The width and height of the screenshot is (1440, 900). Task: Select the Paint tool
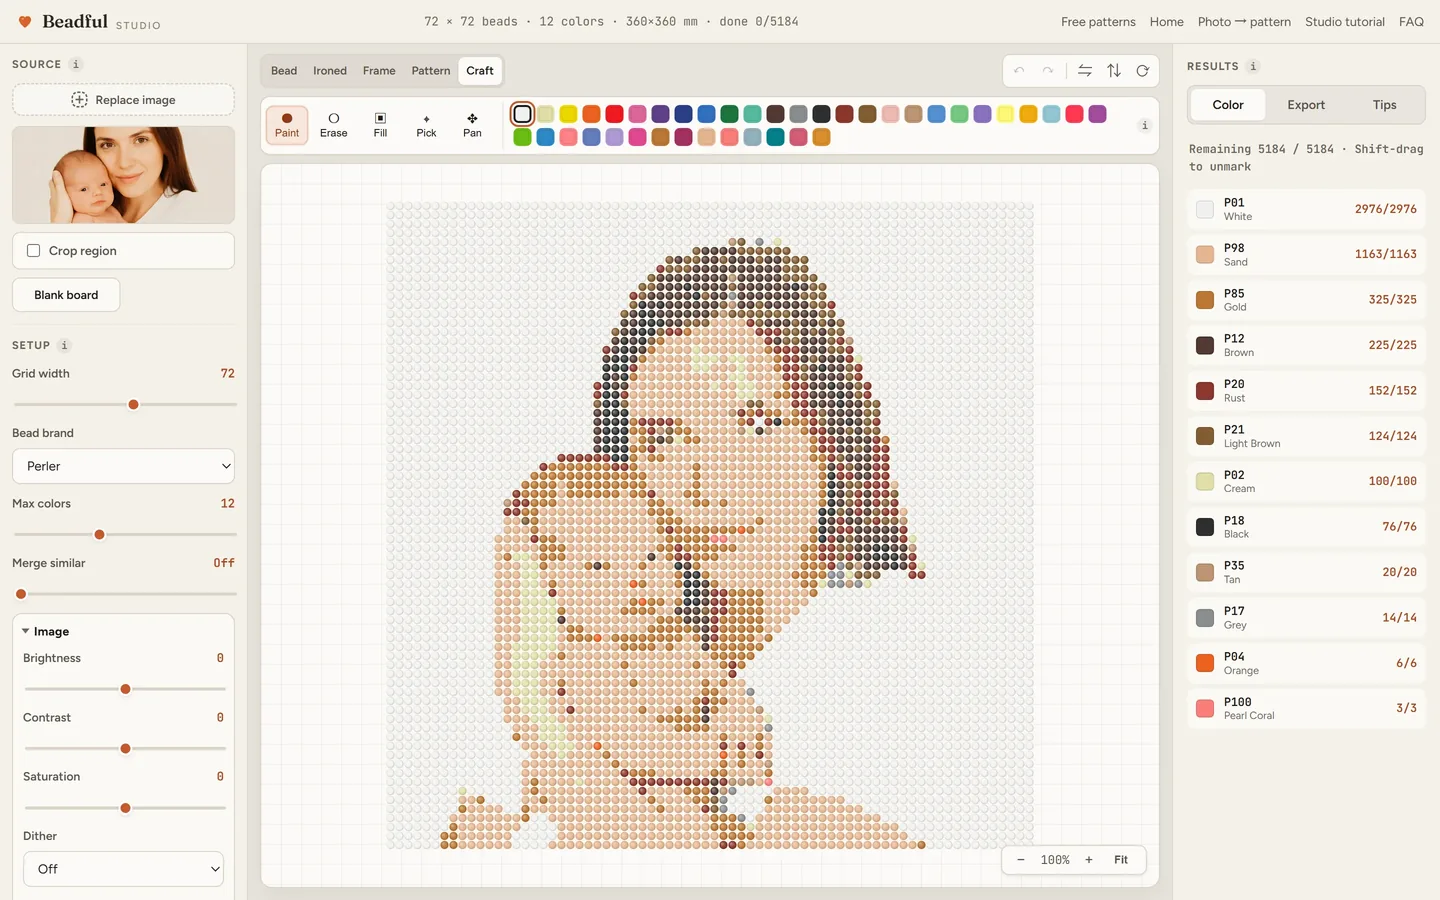coord(287,125)
